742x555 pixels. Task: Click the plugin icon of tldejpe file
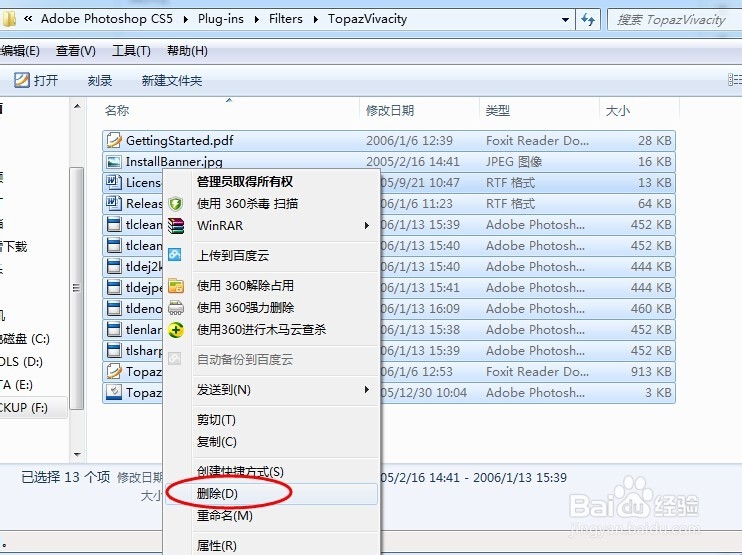tap(114, 287)
